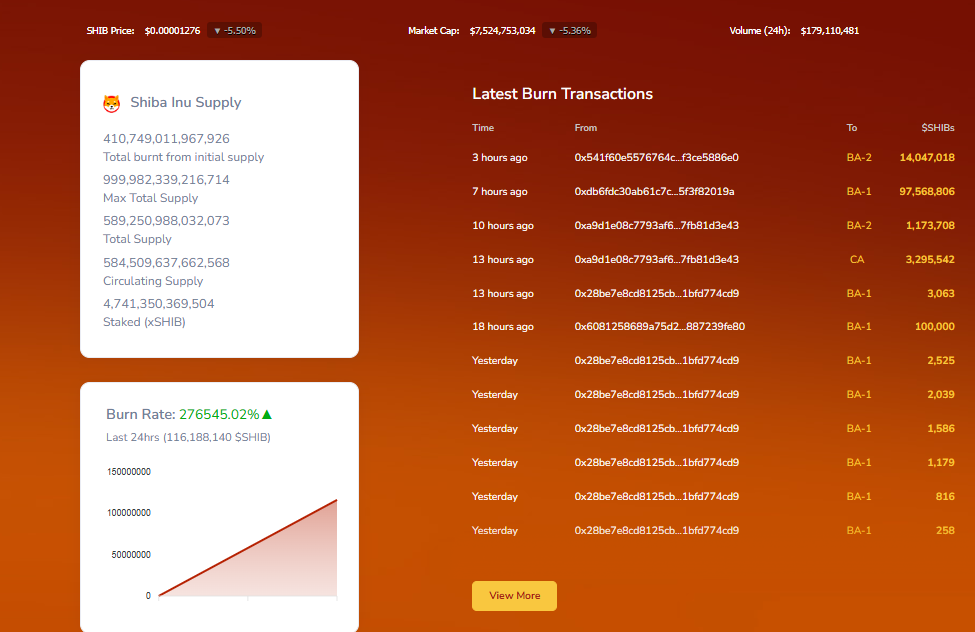Click the 18 hours ago timestamp

503,327
